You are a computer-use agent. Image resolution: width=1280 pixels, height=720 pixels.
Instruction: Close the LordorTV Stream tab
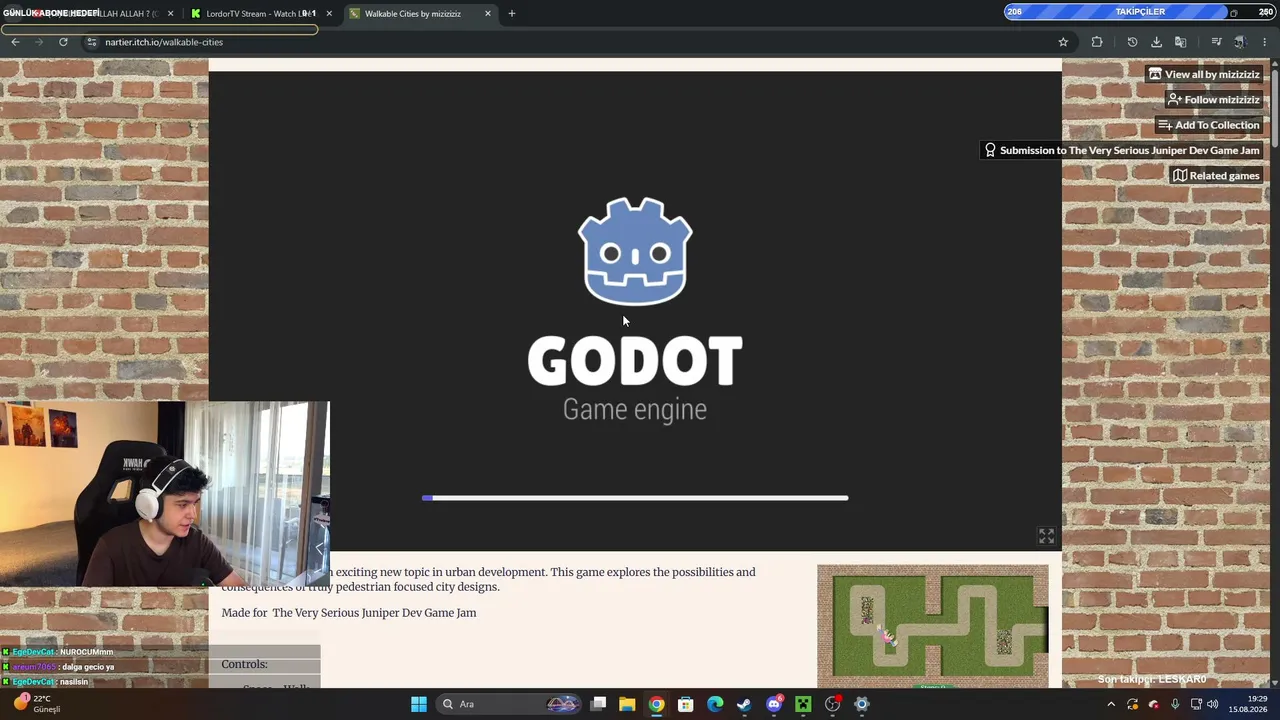(329, 13)
